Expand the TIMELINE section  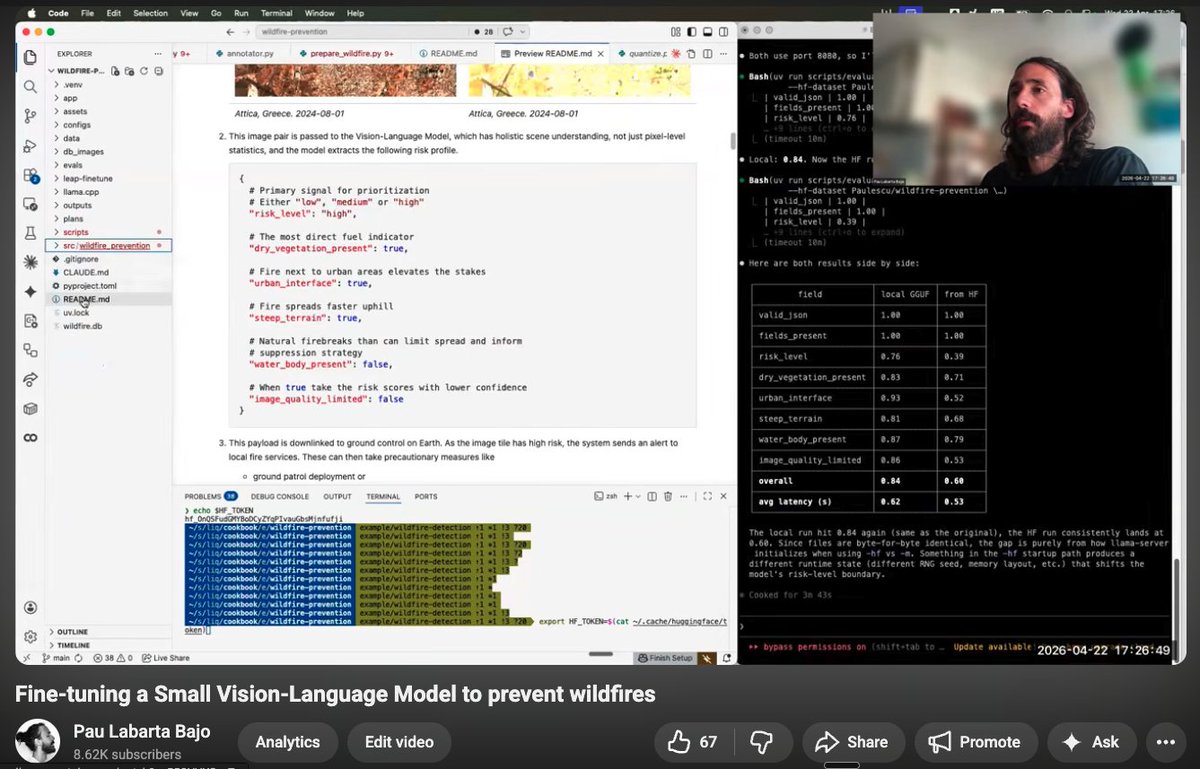click(110, 646)
